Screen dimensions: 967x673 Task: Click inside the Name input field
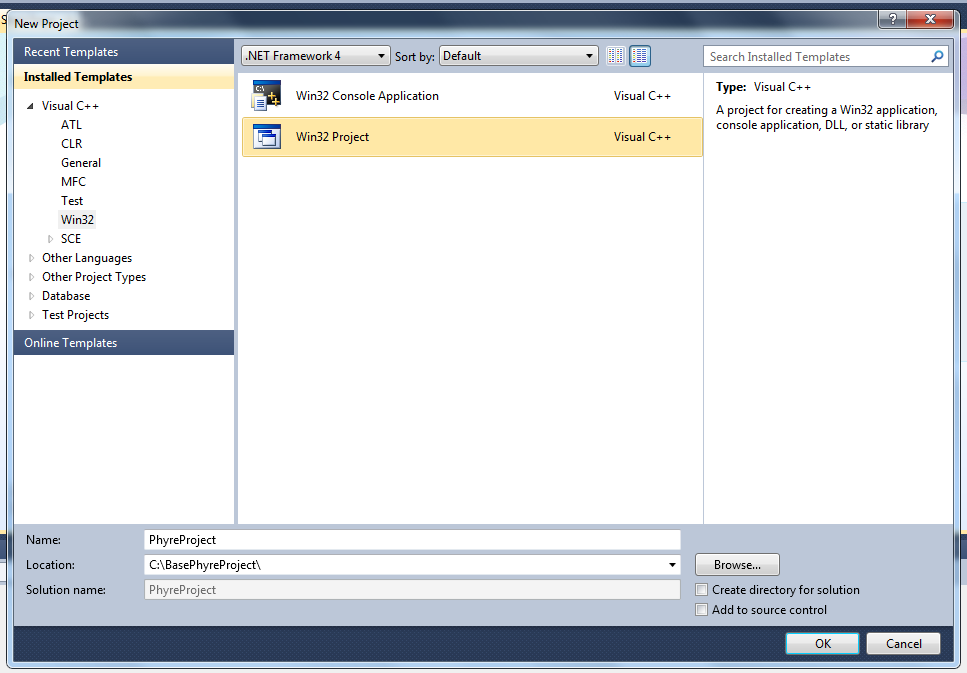[x=411, y=539]
